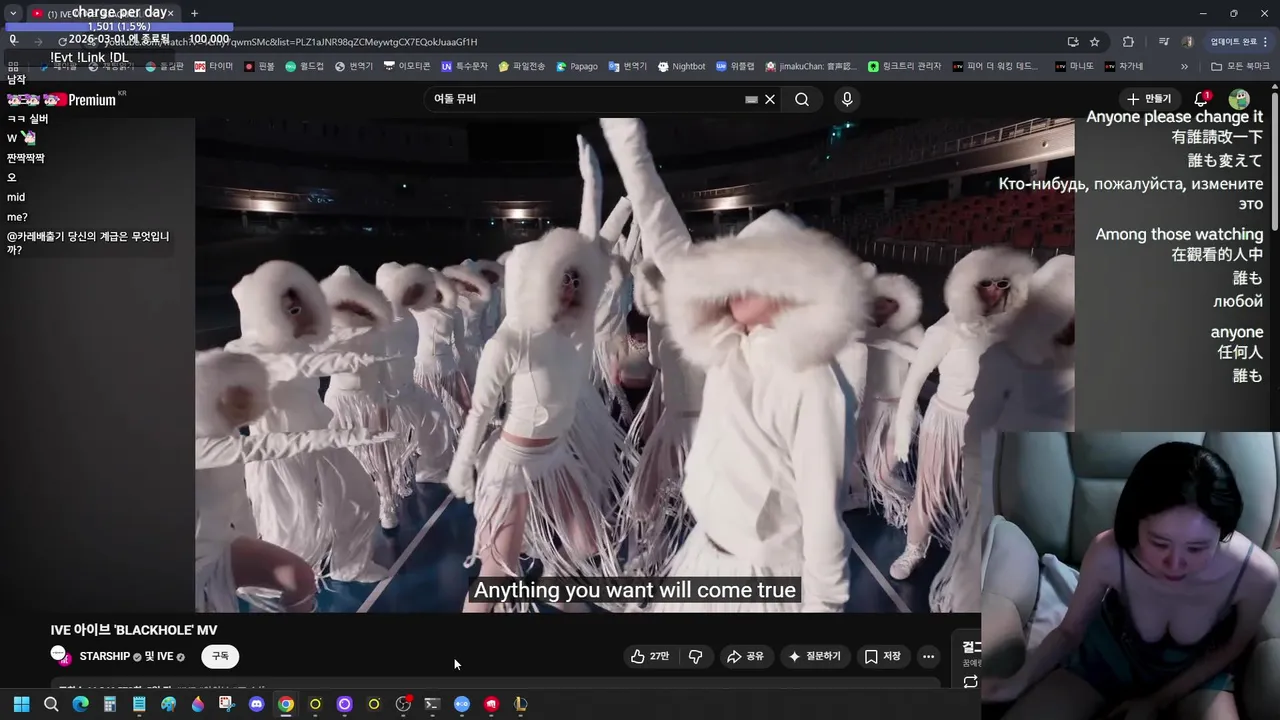This screenshot has width=1280, height=720.
Task: Click the thumbs-down dislike button
Action: pos(695,656)
